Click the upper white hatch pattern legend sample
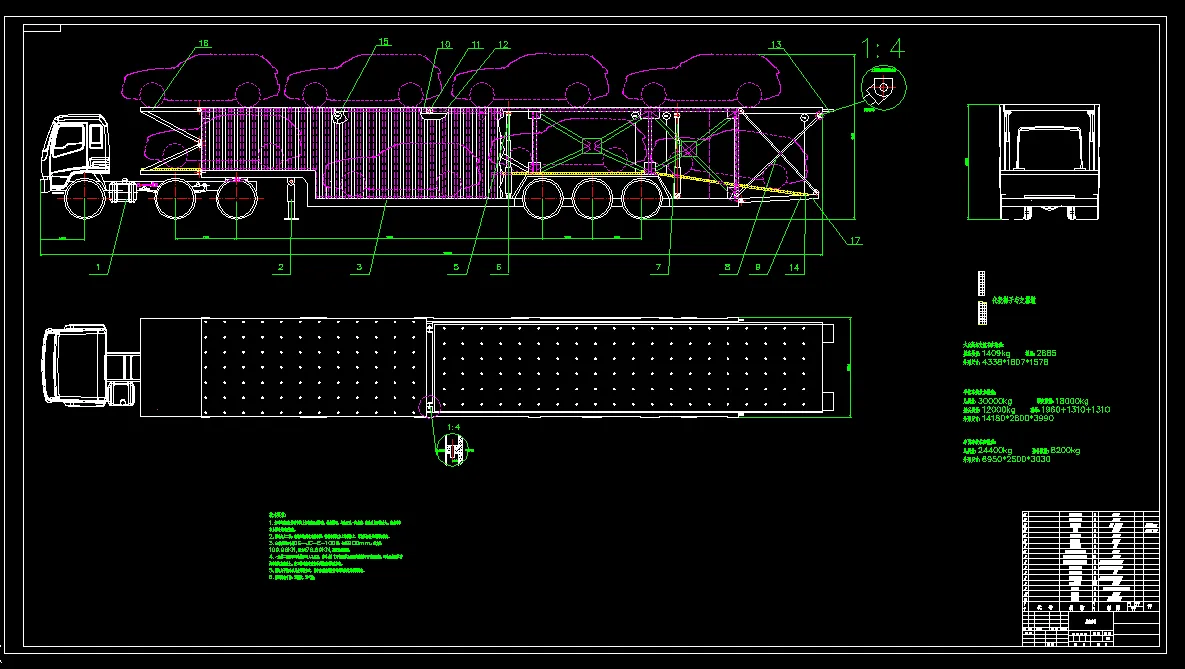 pyautogui.click(x=982, y=284)
